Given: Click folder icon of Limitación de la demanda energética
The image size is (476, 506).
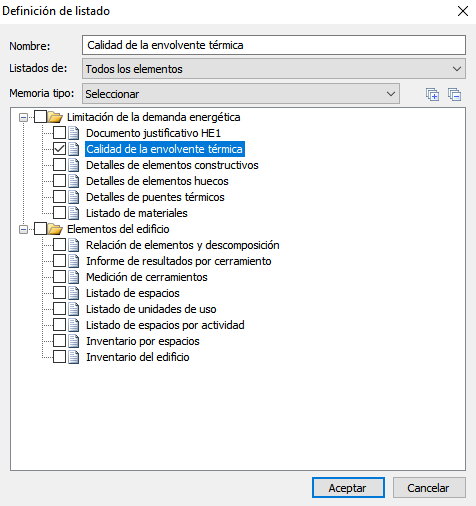Looking at the screenshot, I should [55, 117].
